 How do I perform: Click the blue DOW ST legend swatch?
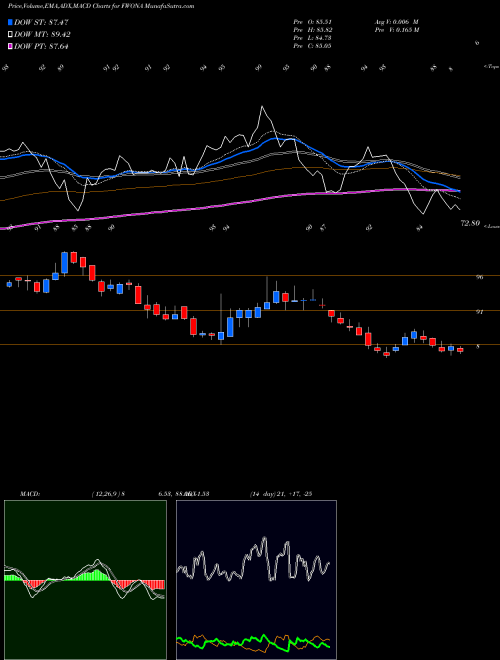coord(10,22)
